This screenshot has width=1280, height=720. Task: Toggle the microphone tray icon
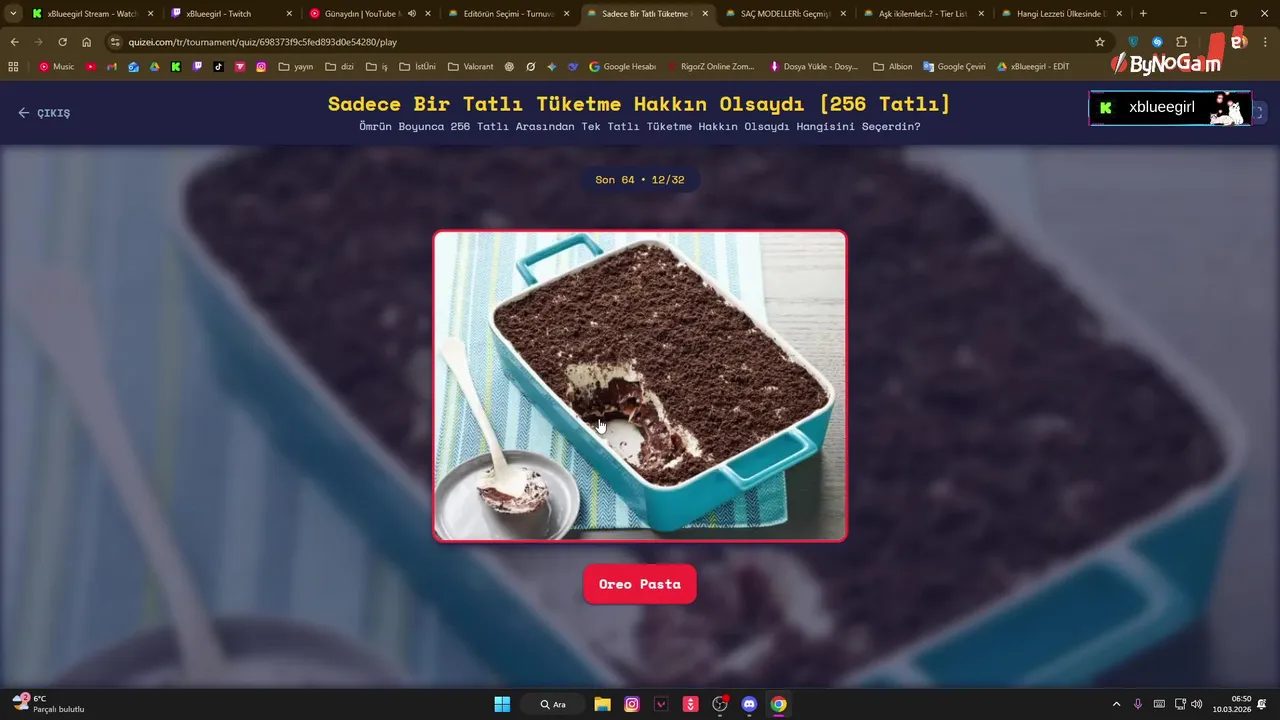click(1138, 704)
